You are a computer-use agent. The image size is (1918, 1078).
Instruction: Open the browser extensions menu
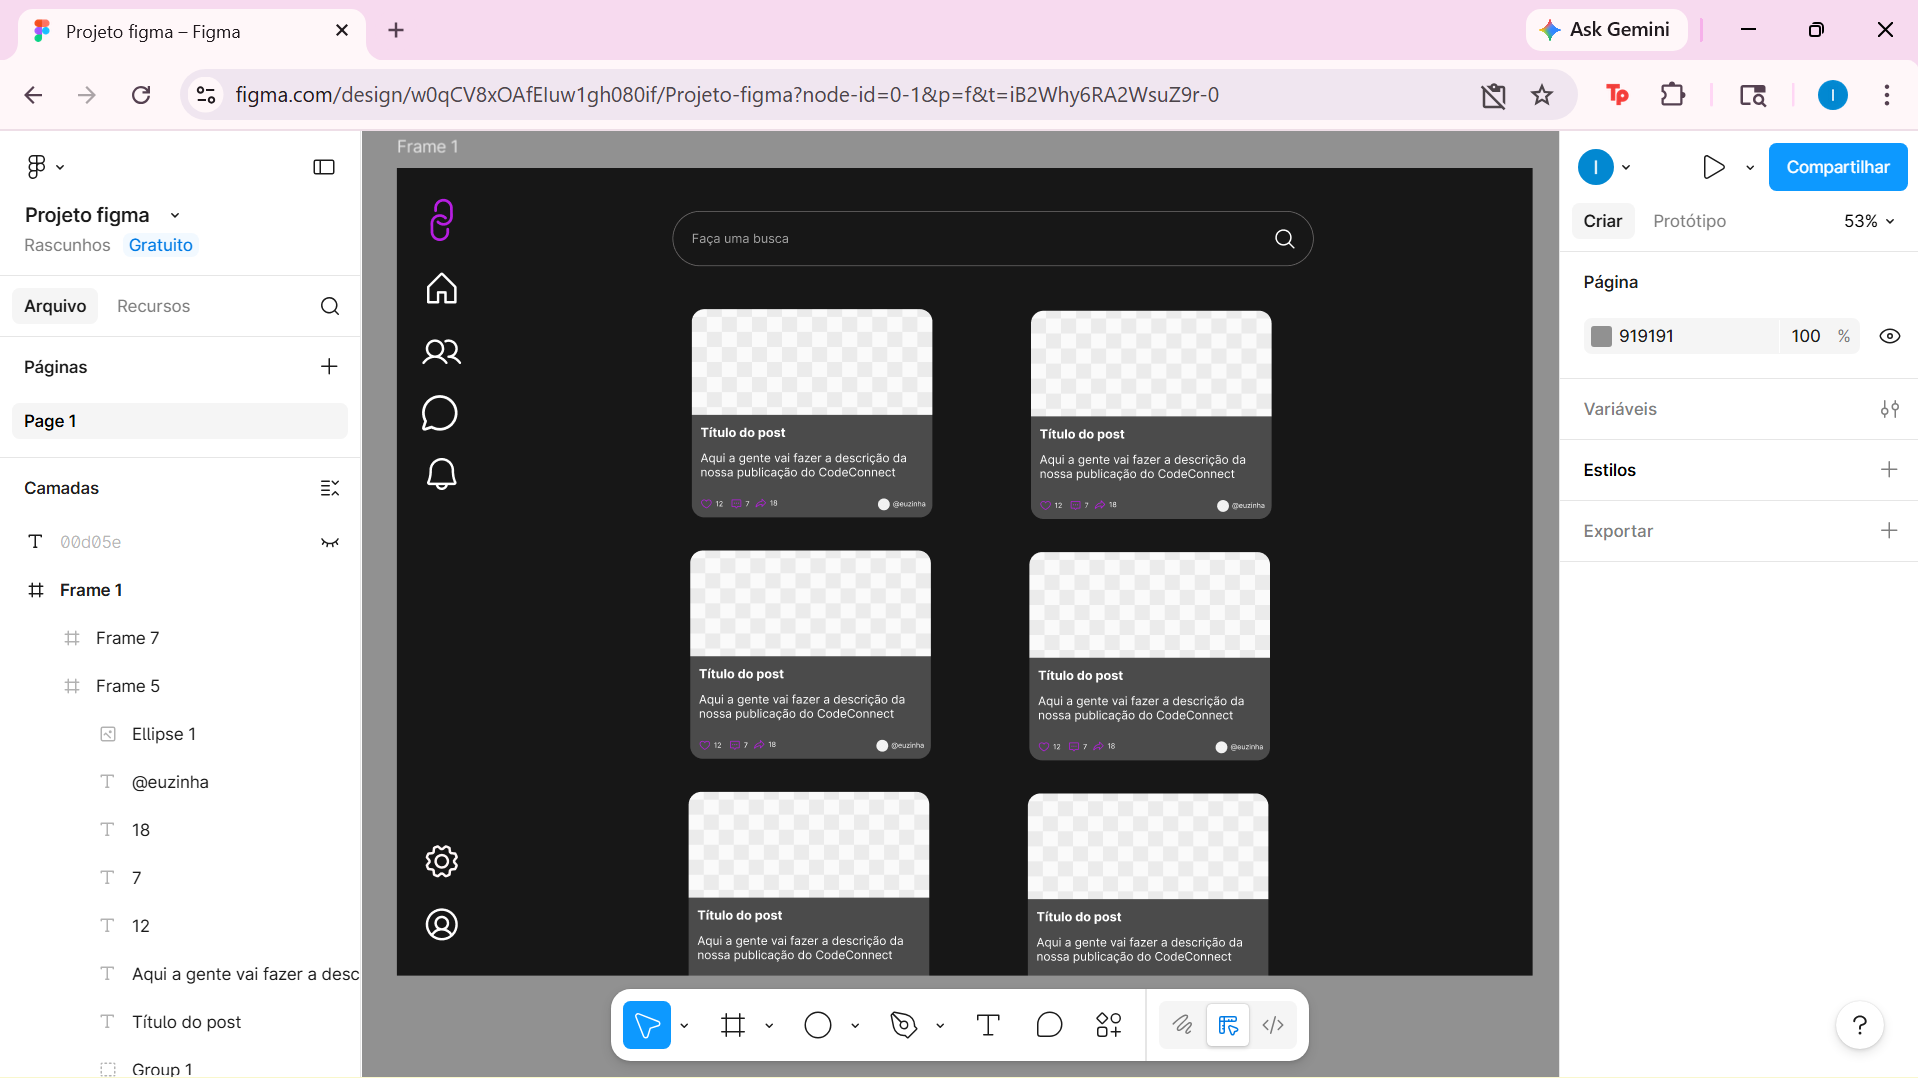(x=1673, y=95)
